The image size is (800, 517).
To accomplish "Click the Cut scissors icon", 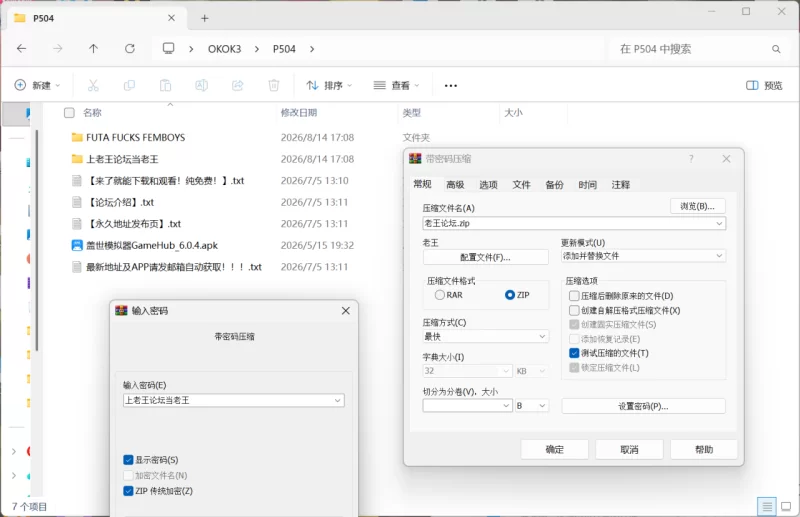I will click(x=93, y=85).
